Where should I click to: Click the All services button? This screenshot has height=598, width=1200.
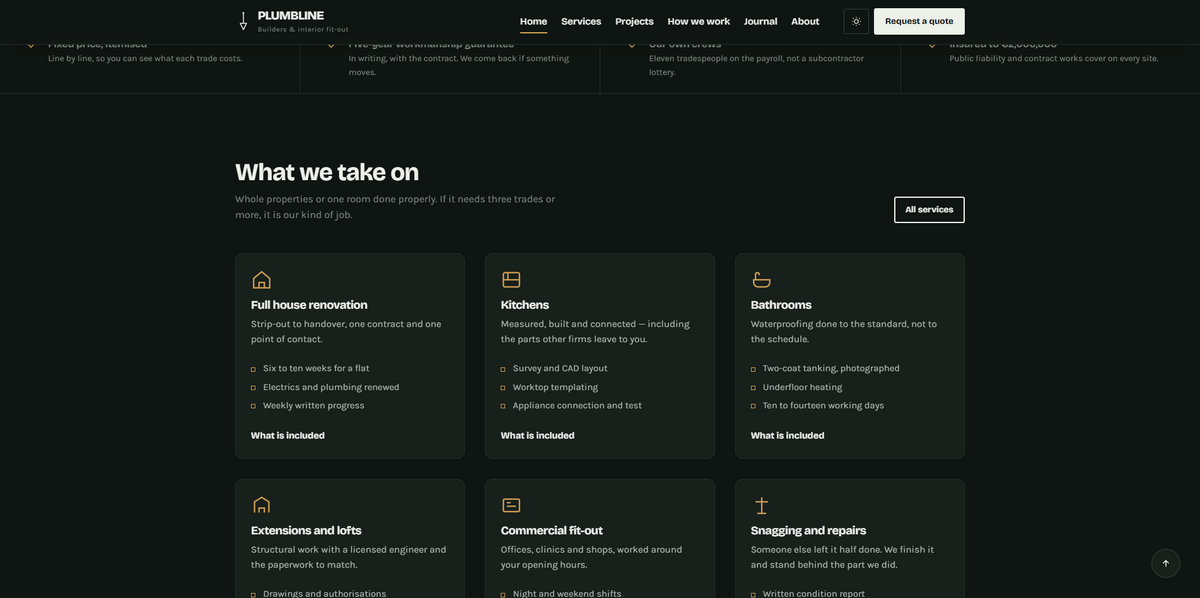(x=929, y=209)
